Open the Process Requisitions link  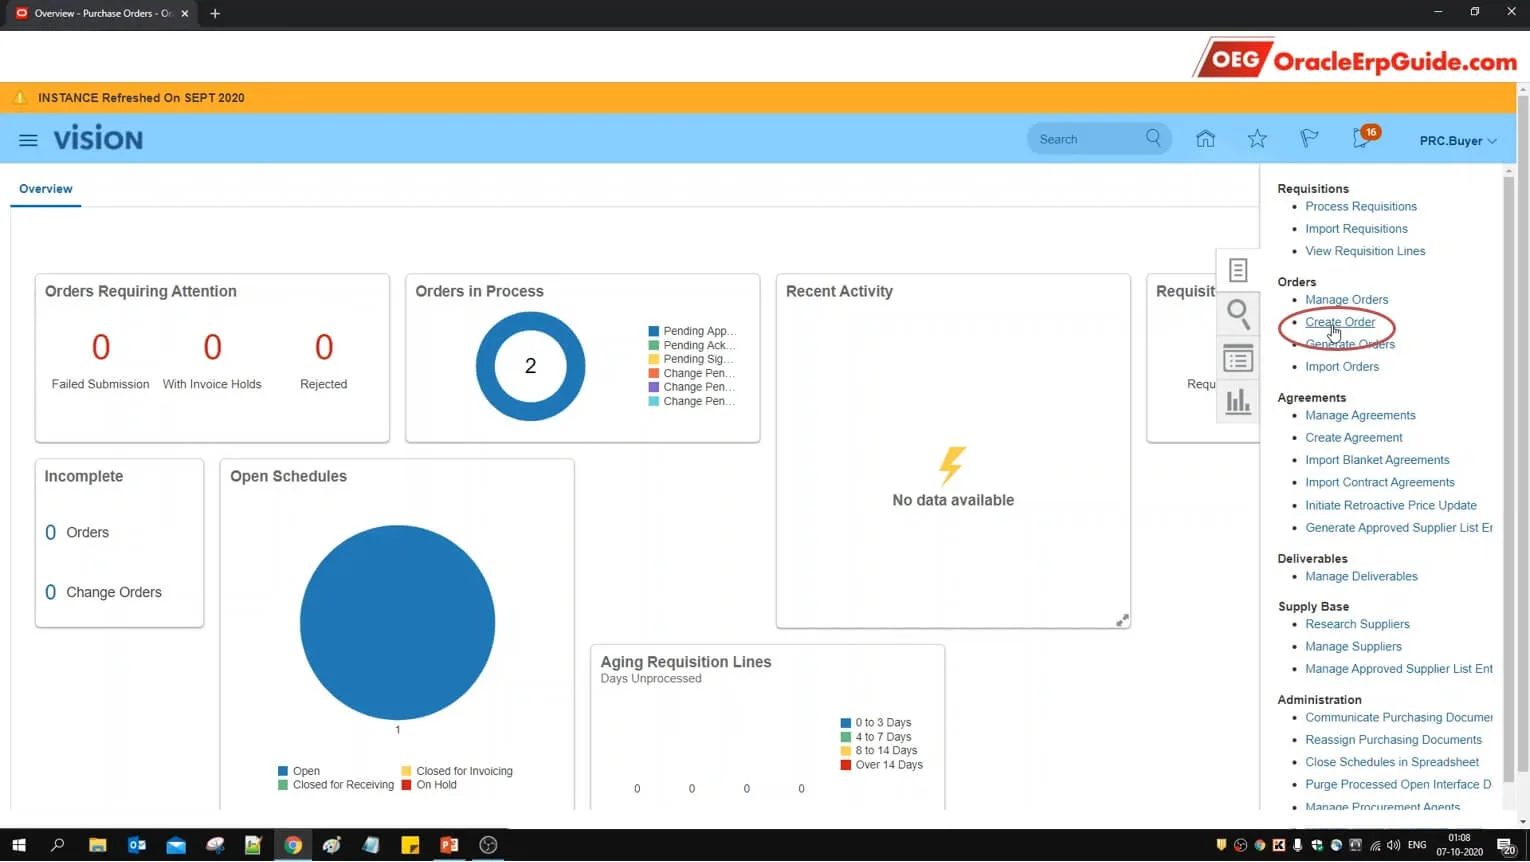coord(1360,207)
